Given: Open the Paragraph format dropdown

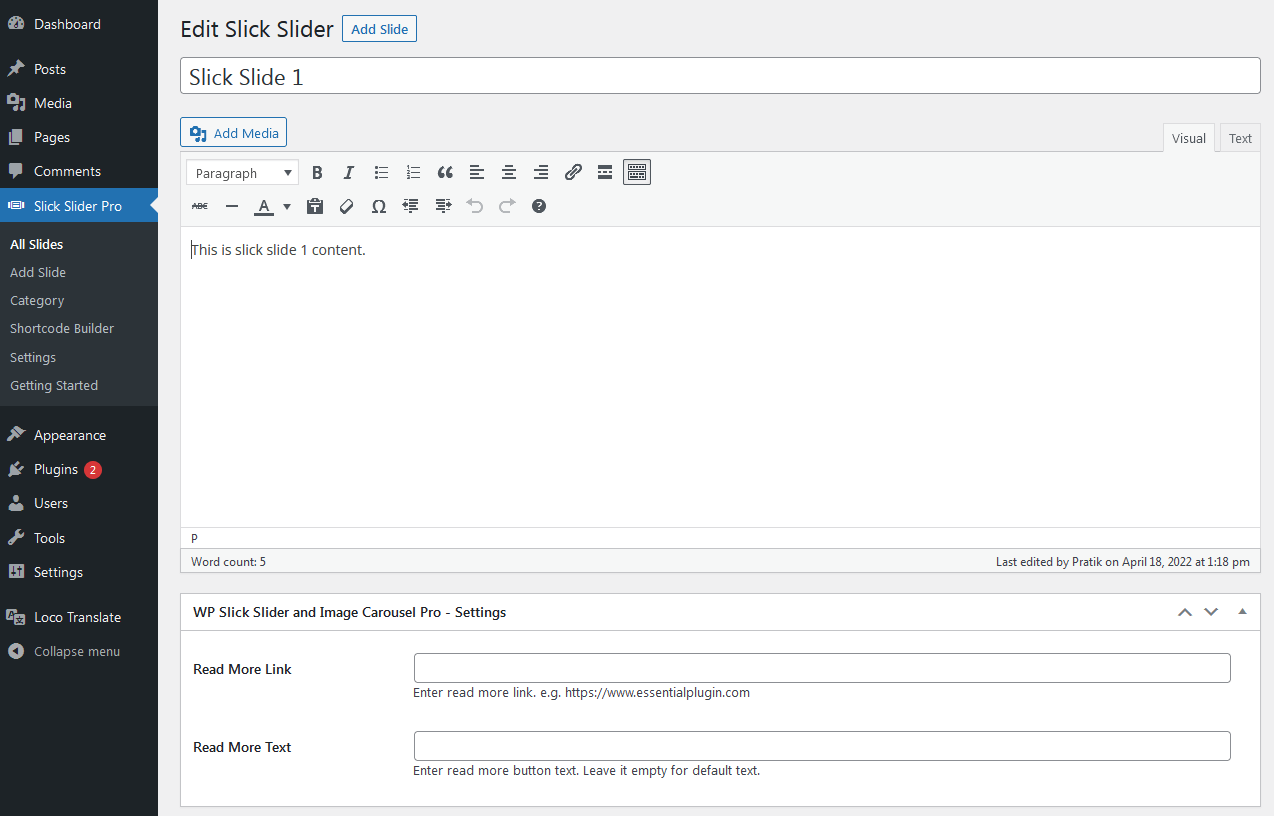Looking at the screenshot, I should (x=241, y=172).
